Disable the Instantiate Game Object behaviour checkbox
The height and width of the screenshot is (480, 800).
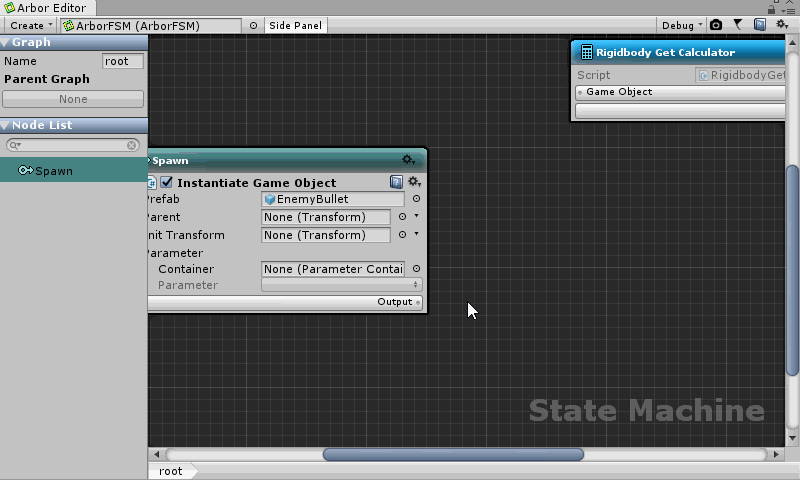(x=167, y=183)
